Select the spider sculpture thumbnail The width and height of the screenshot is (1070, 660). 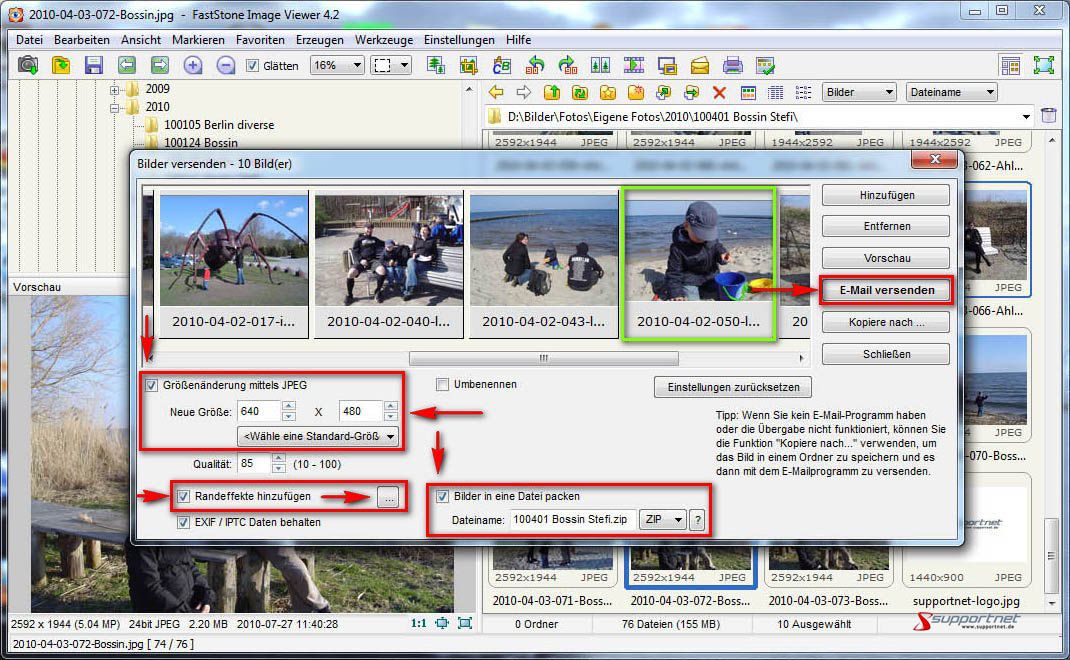point(234,250)
